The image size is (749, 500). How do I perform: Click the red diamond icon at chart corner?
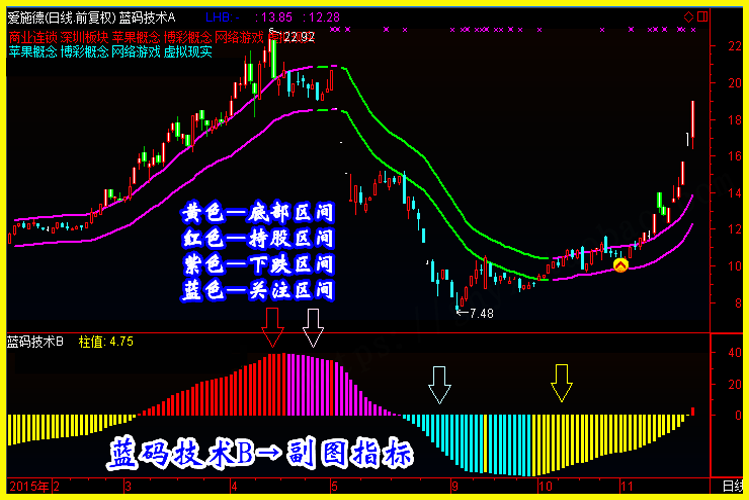[x=688, y=17]
